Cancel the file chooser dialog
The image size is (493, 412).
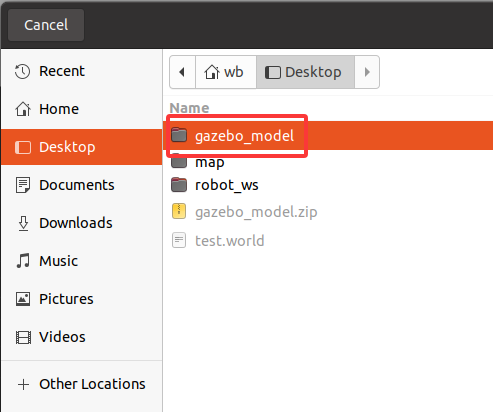(46, 25)
